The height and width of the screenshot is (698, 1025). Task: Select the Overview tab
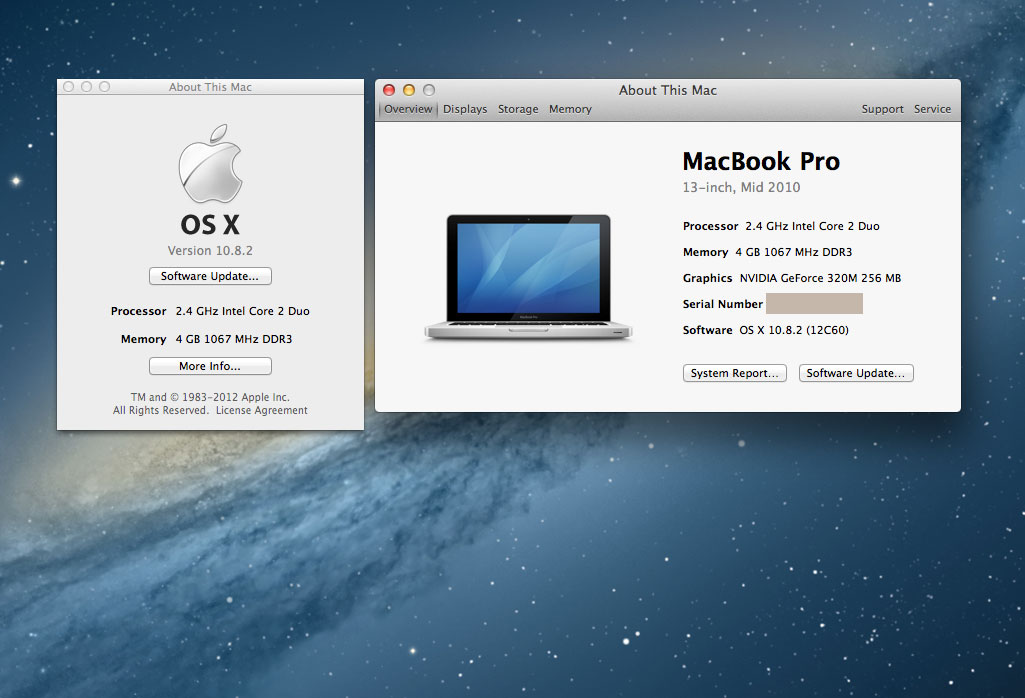[408, 109]
